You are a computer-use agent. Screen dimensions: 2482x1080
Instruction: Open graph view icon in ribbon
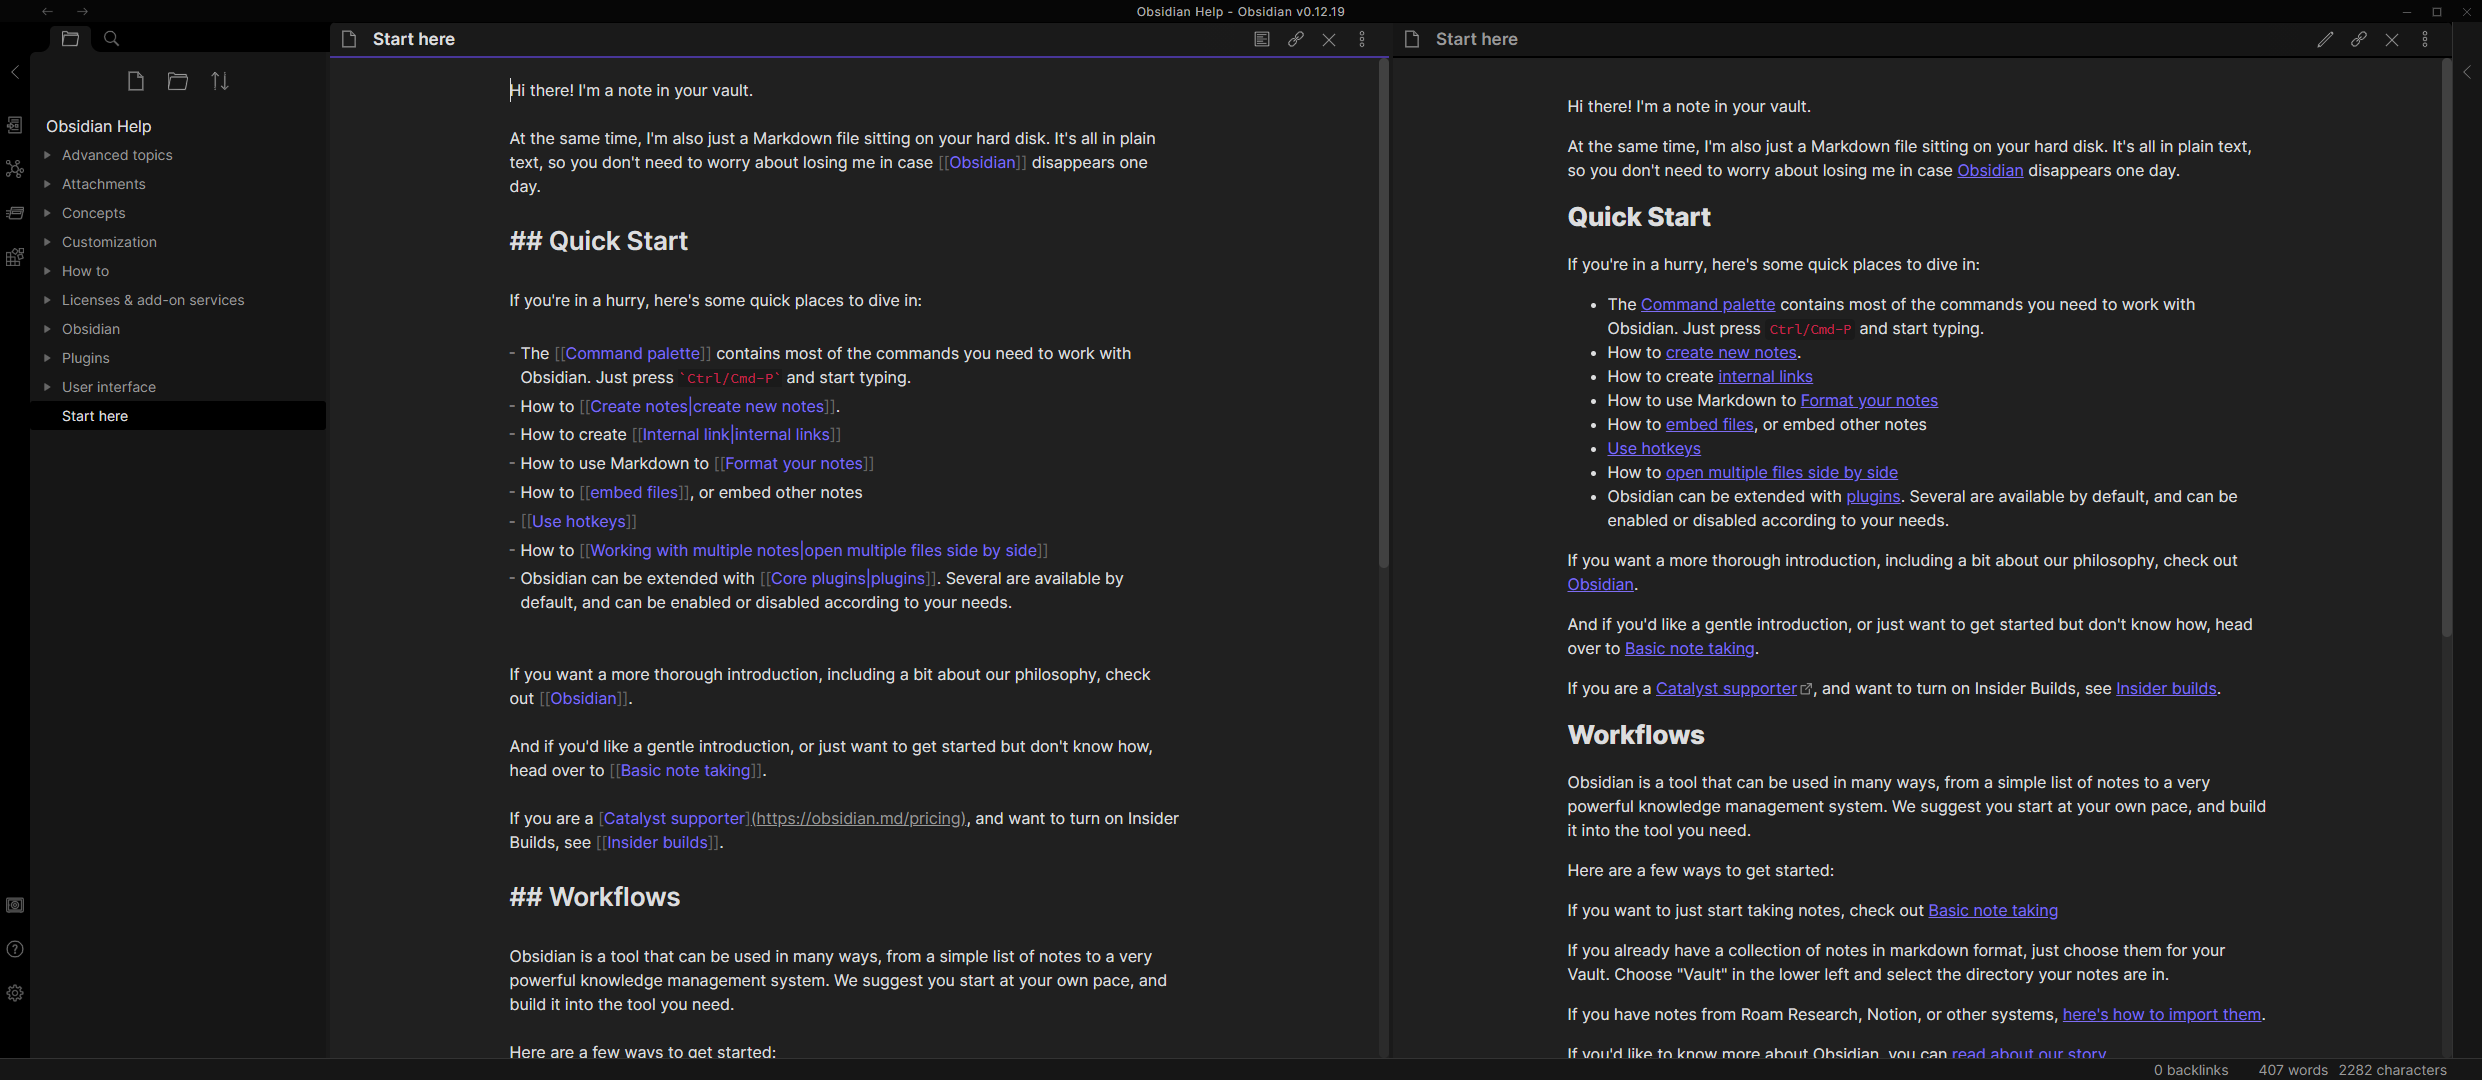pyautogui.click(x=15, y=169)
